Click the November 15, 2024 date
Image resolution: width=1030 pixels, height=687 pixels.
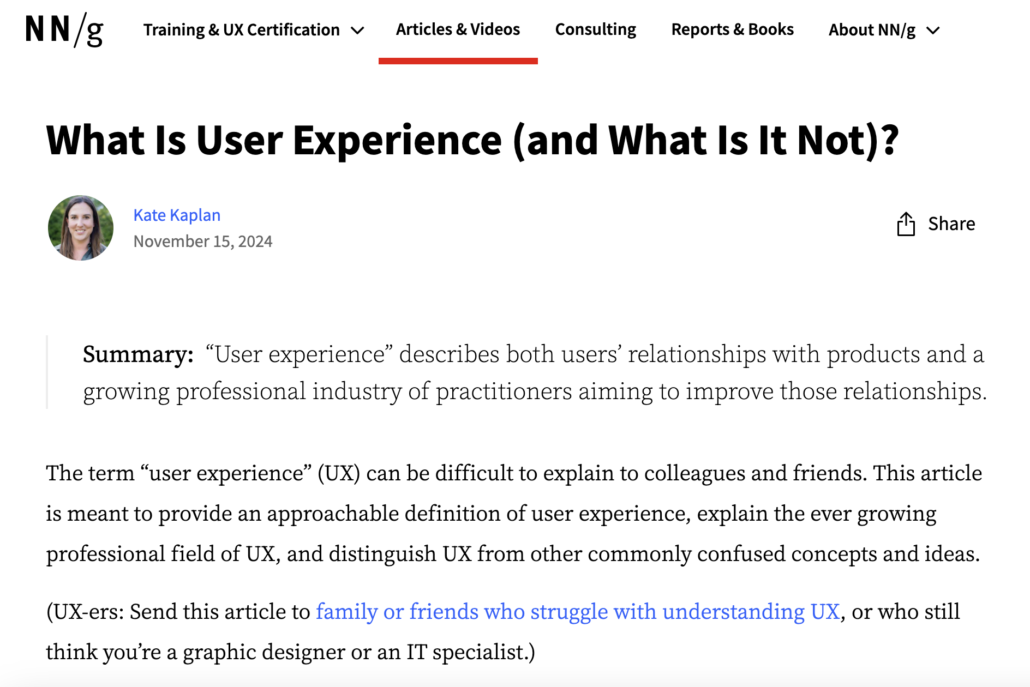point(203,241)
